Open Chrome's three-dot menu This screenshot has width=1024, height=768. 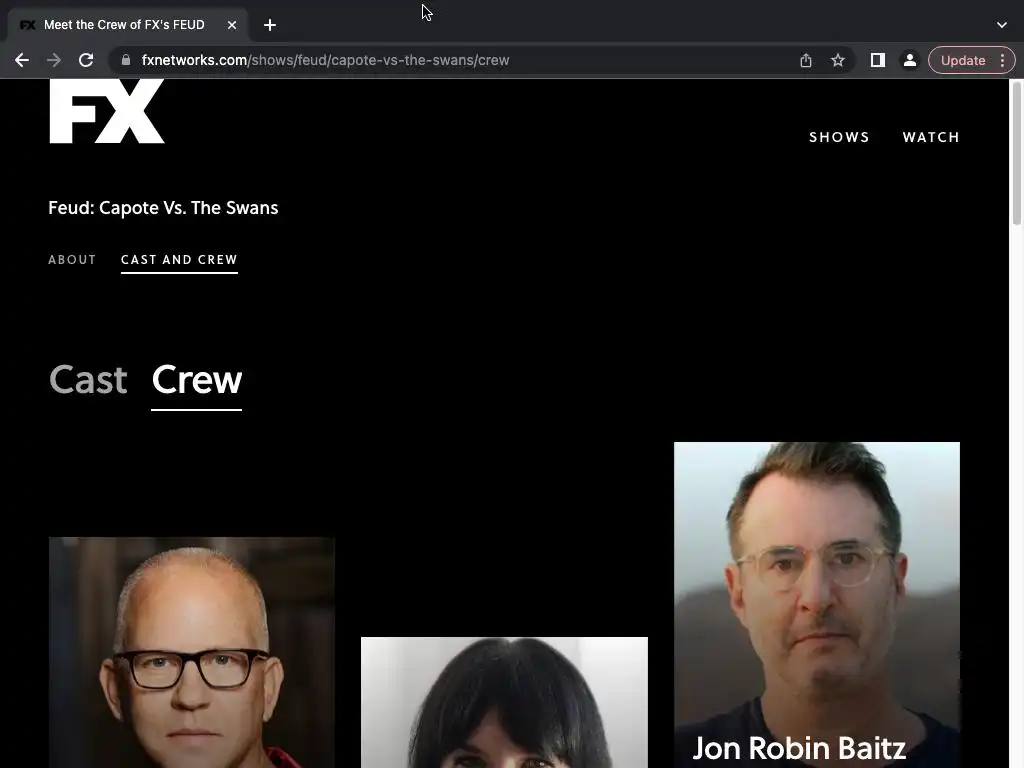(x=1002, y=60)
